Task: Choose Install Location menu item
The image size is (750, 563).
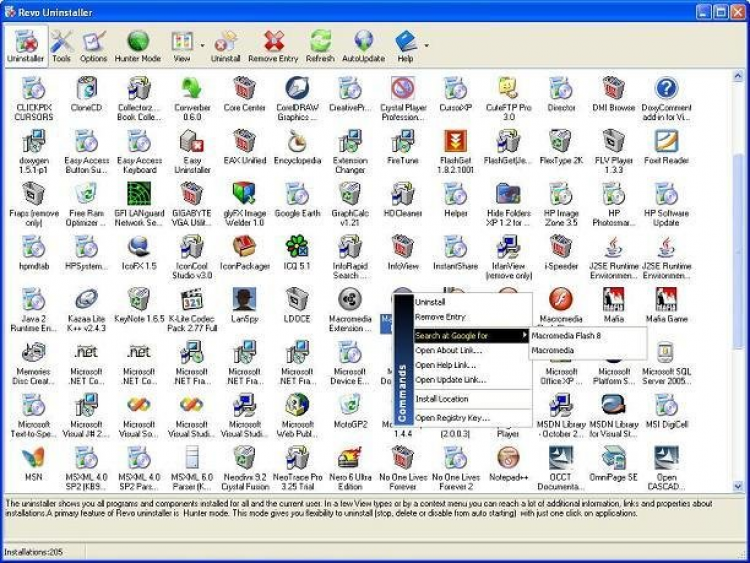Action: click(x=473, y=399)
